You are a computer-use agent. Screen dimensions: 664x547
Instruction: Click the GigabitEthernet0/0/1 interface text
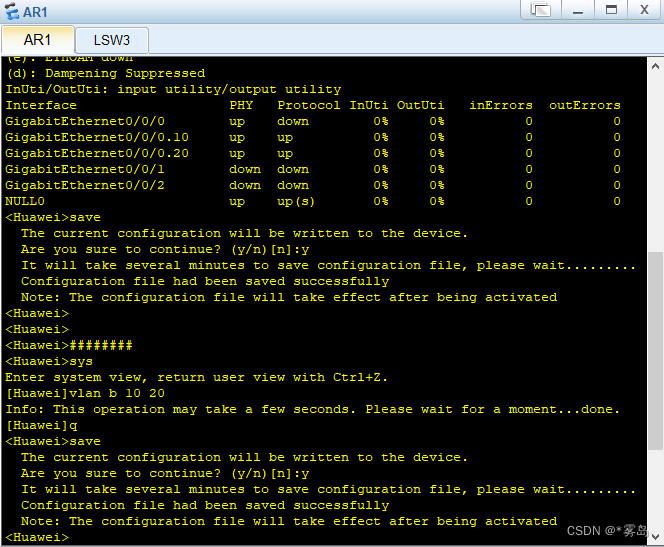(85, 169)
